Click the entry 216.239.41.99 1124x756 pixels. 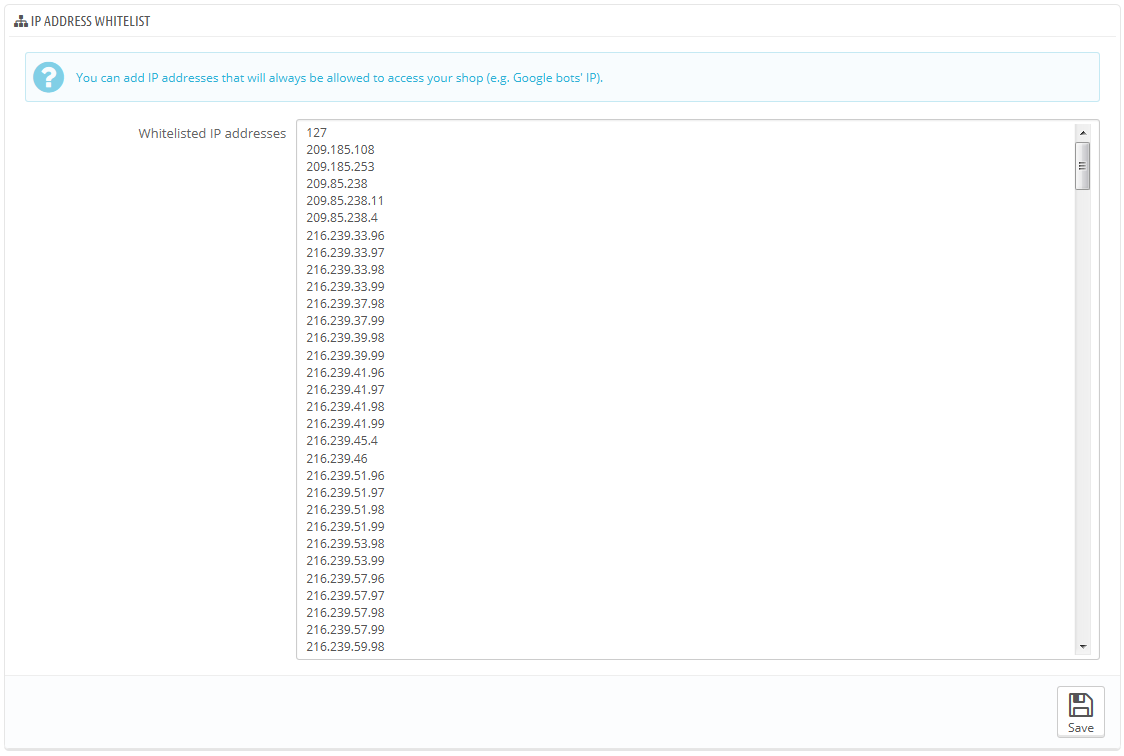(x=346, y=424)
